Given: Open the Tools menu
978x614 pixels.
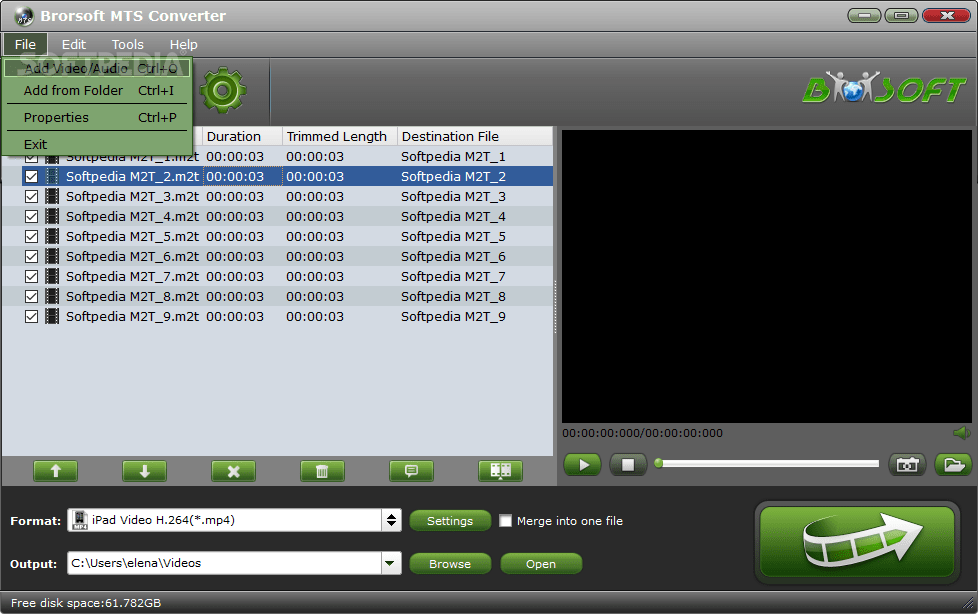Looking at the screenshot, I should (128, 44).
